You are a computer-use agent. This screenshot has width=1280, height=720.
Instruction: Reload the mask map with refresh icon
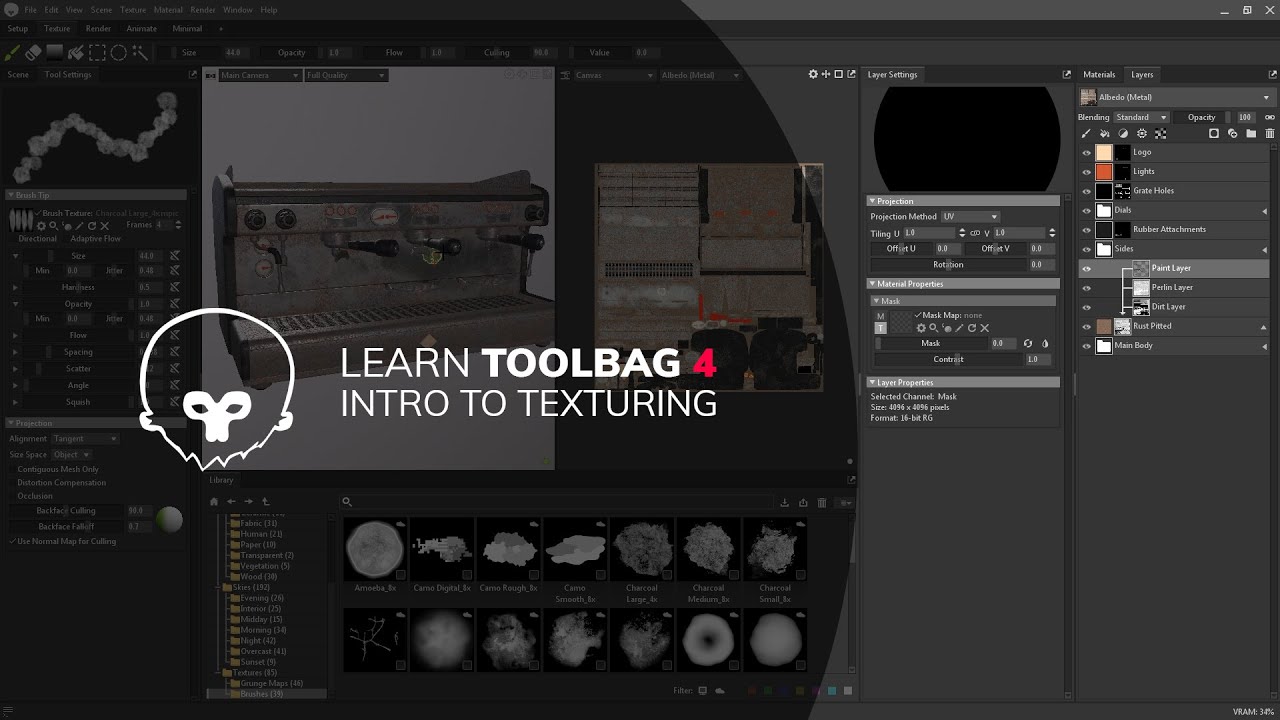tap(972, 328)
